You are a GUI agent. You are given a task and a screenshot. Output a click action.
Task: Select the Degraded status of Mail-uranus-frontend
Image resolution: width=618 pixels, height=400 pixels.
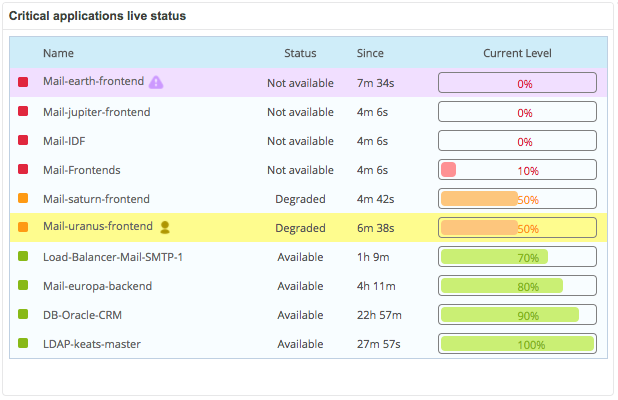[x=300, y=228]
